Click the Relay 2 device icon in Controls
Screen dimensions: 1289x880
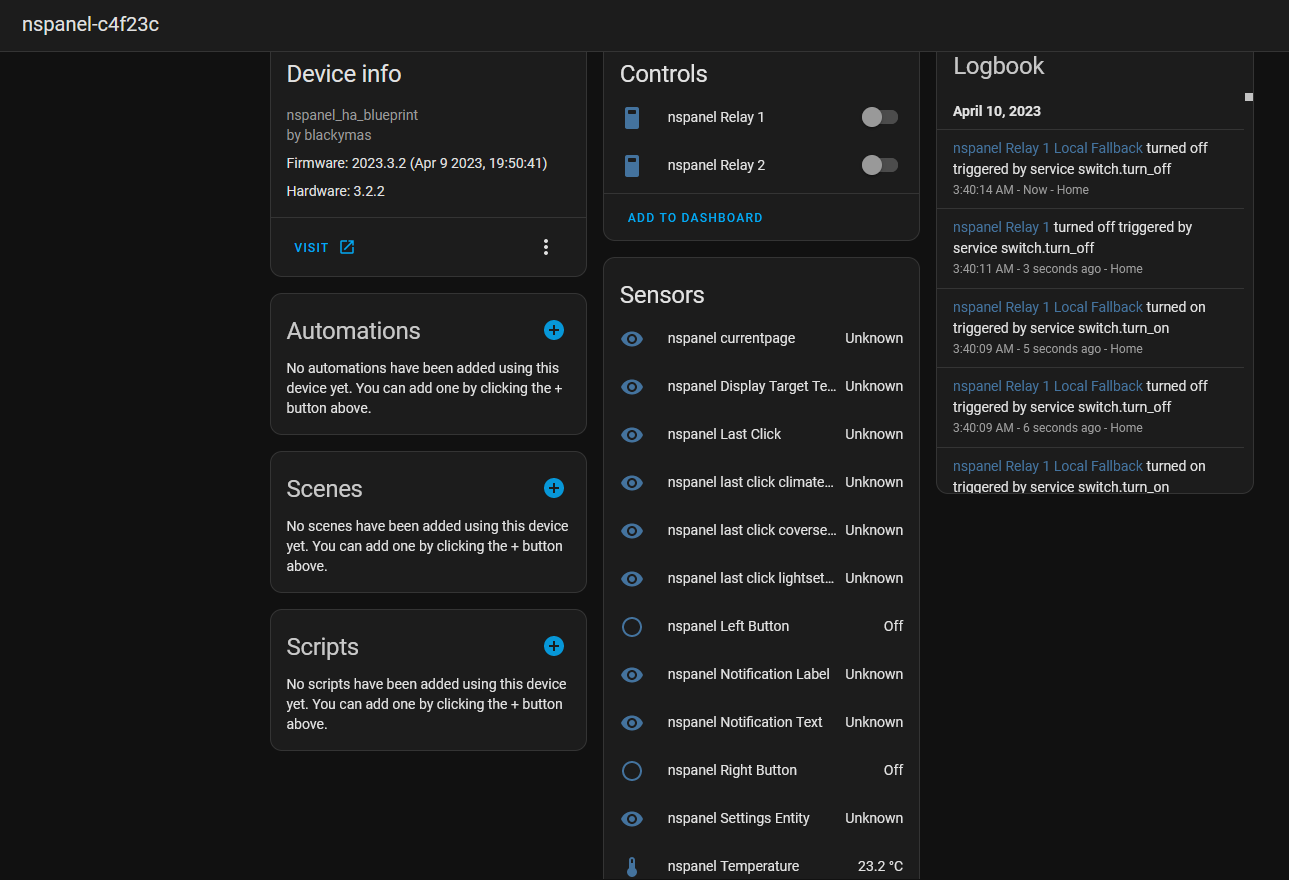click(632, 165)
